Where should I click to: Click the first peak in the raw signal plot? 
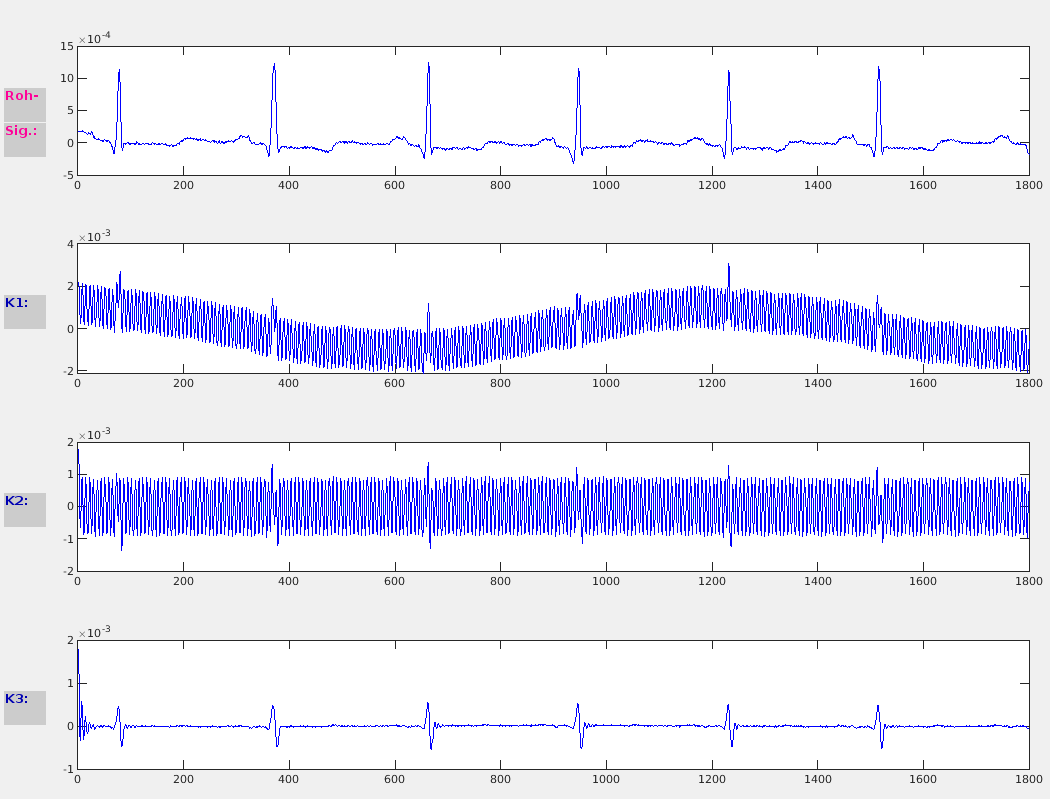[119, 72]
